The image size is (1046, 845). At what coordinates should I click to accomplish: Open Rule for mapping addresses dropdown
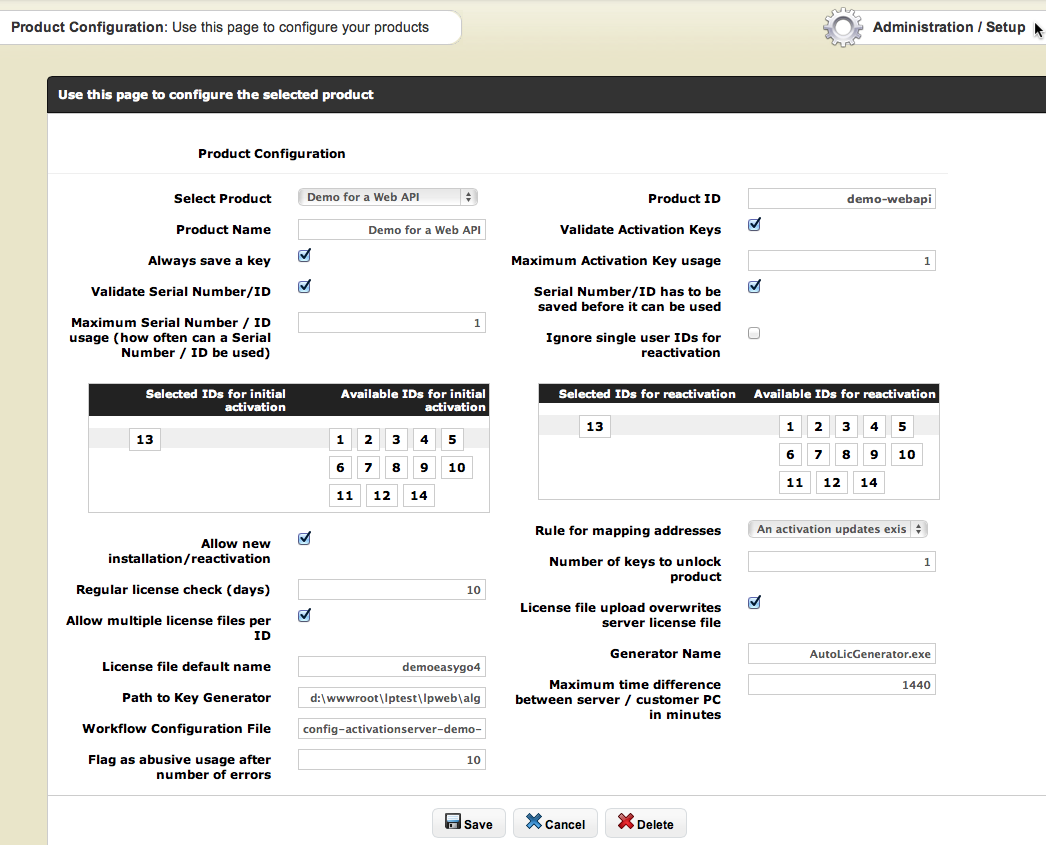coord(838,530)
